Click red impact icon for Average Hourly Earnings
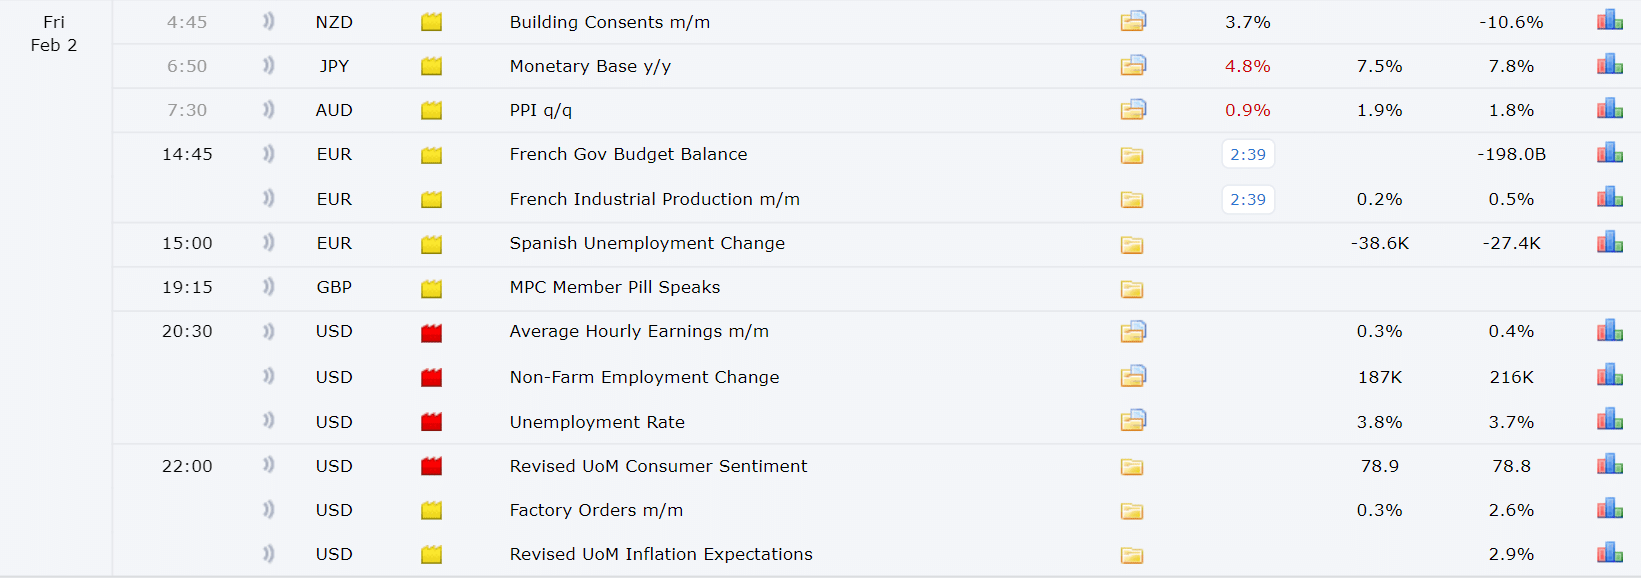The image size is (1641, 578). pyautogui.click(x=431, y=333)
